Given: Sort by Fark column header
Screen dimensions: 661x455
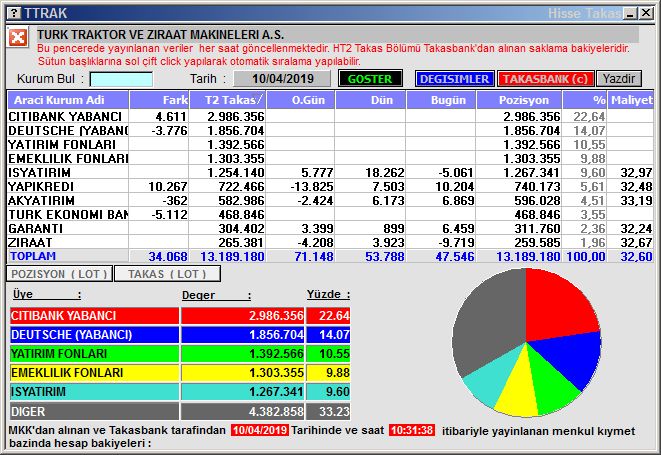Looking at the screenshot, I should (x=159, y=100).
